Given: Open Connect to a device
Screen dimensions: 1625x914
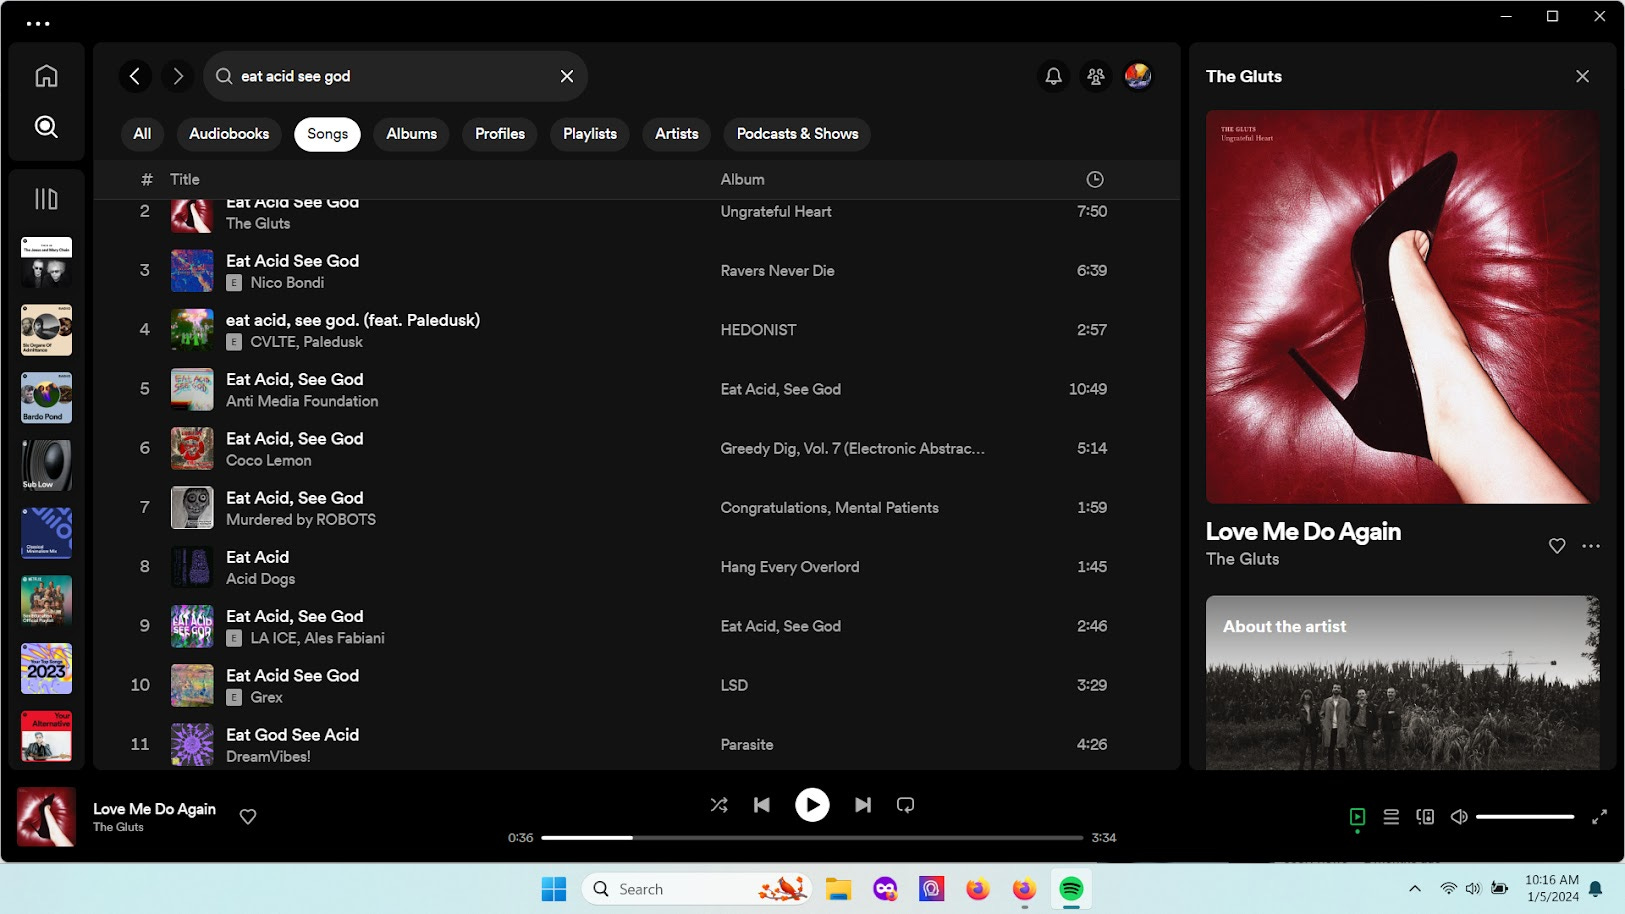Looking at the screenshot, I should pos(1425,817).
